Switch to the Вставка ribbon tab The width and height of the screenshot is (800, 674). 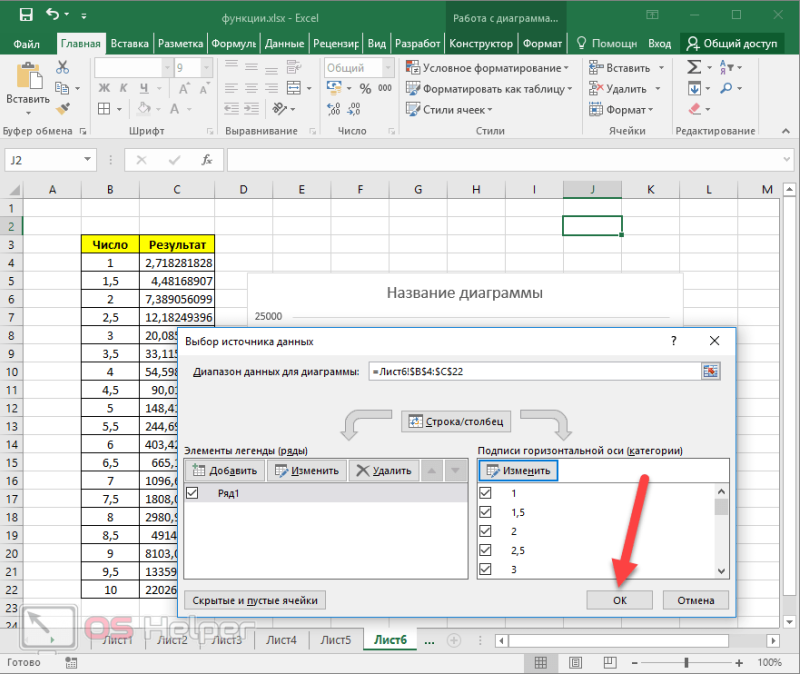click(x=130, y=44)
